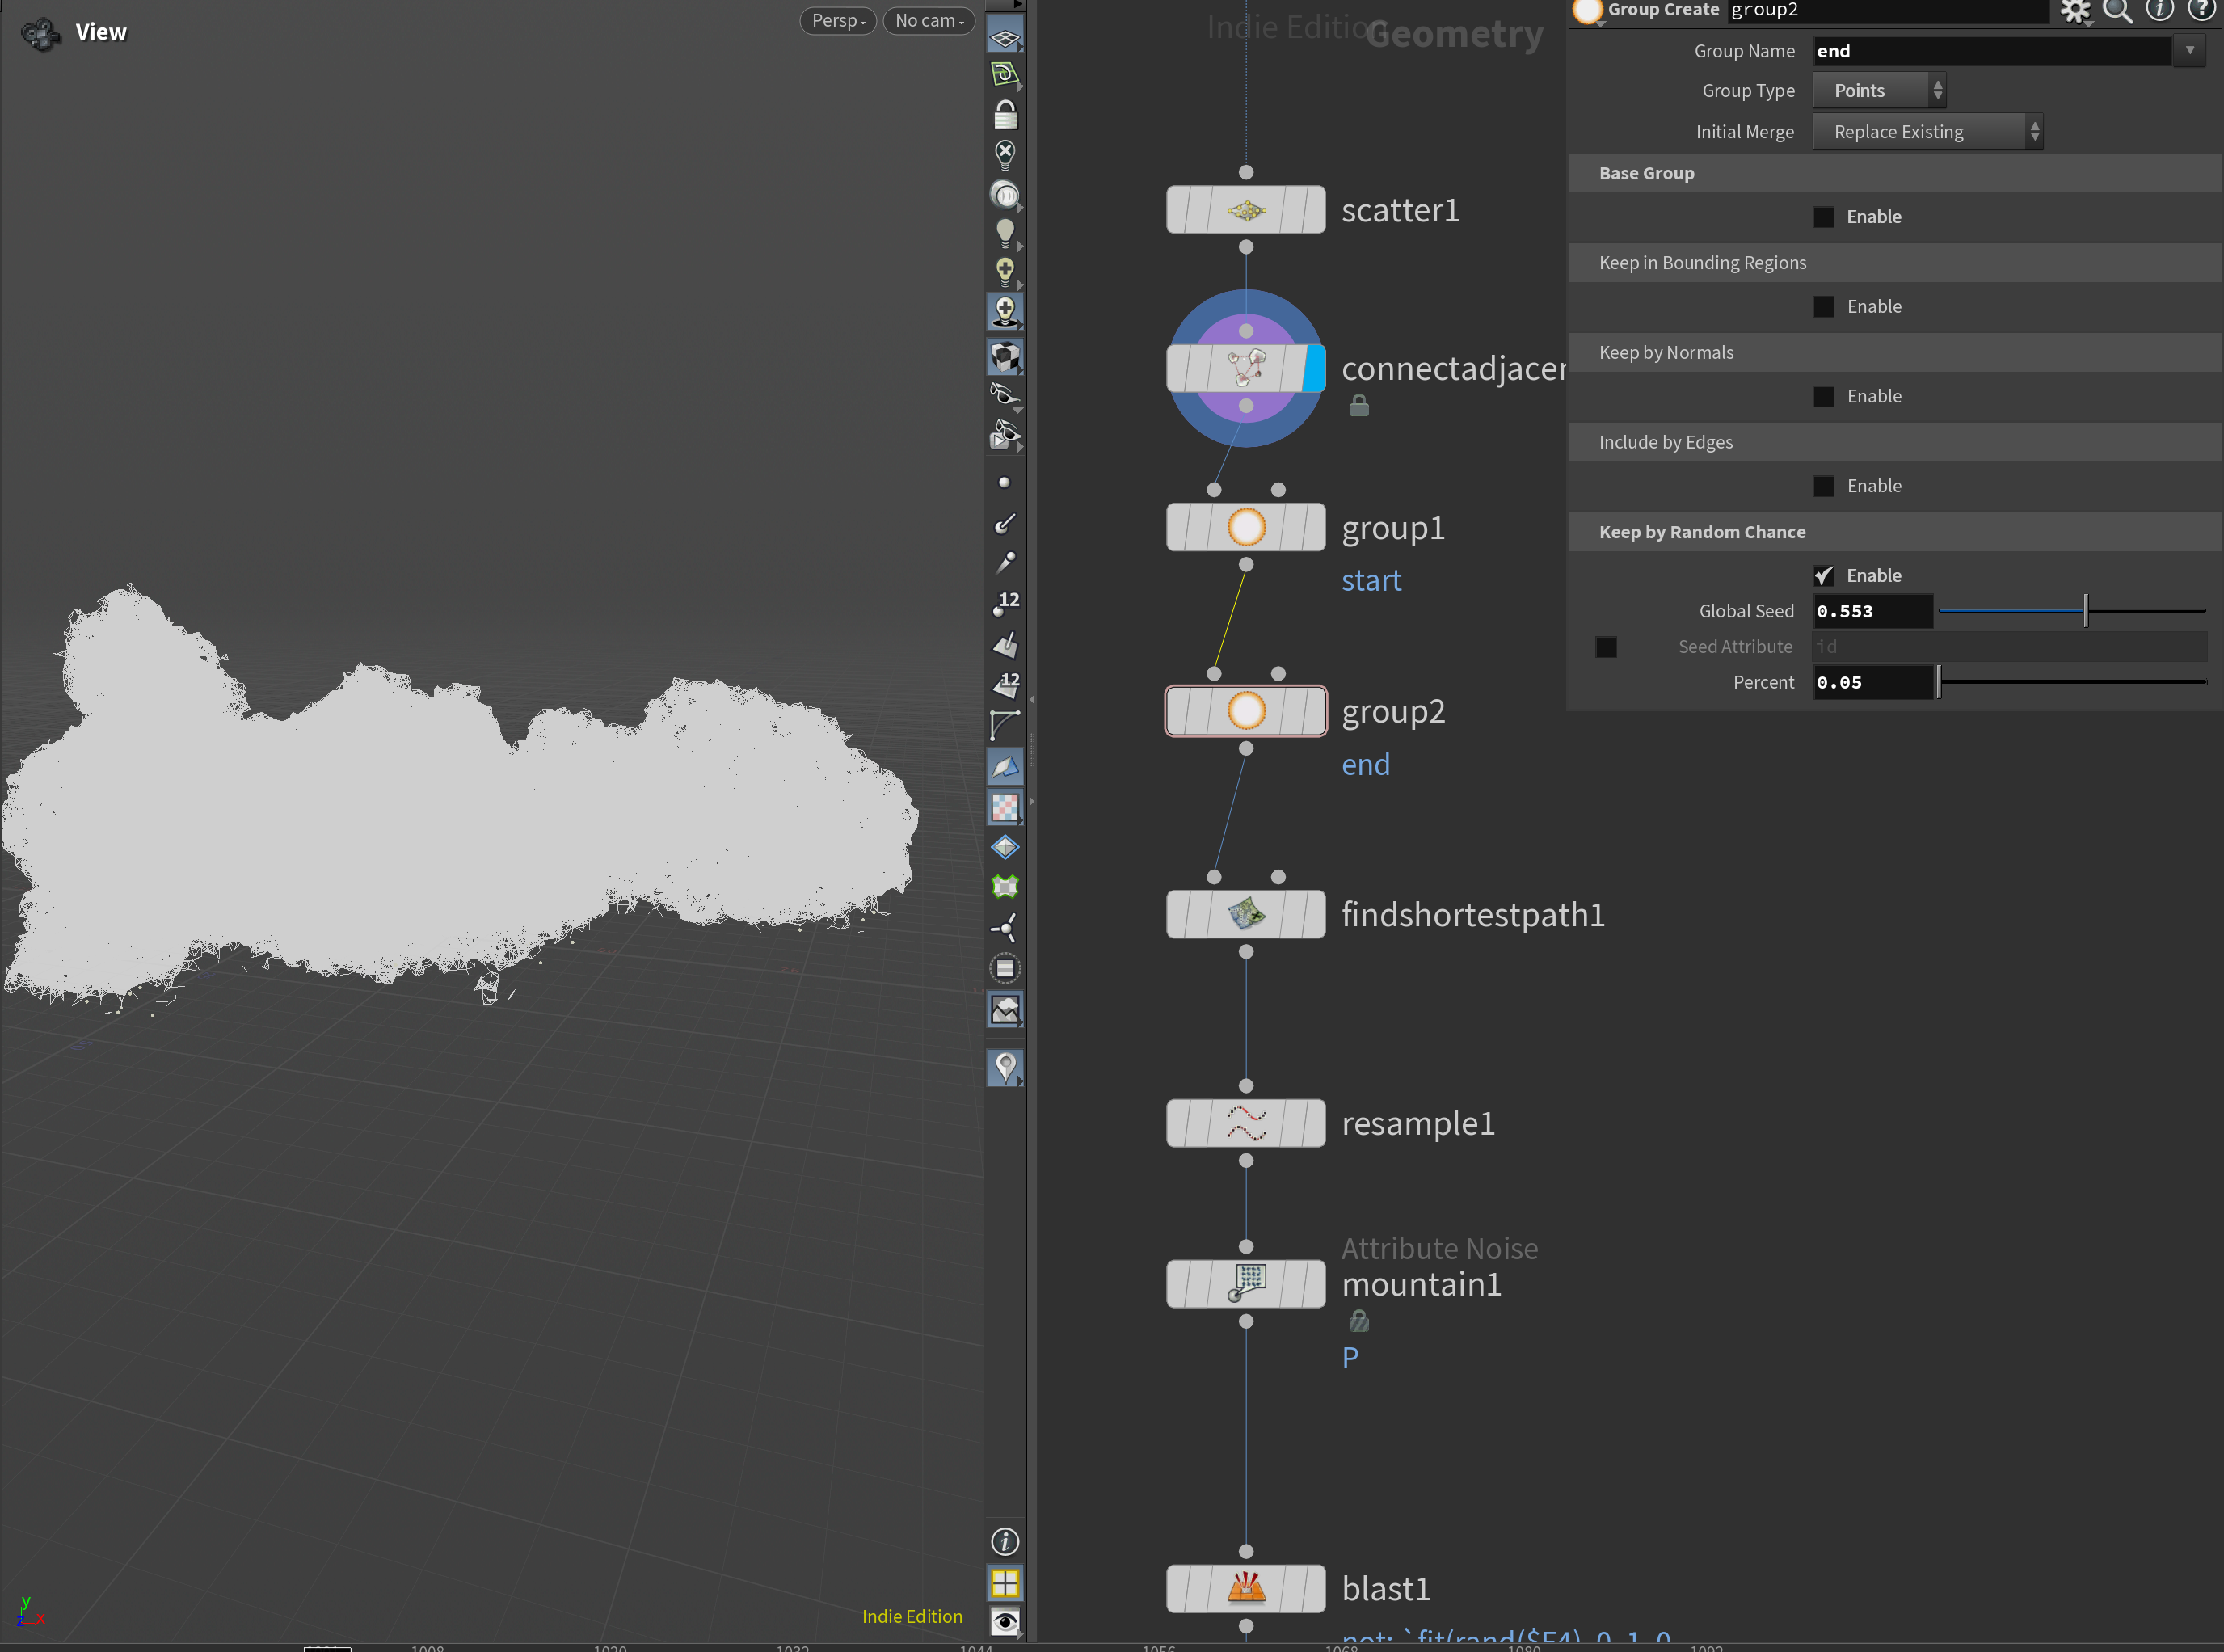
Task: Click the Keep in Bounding Regions header
Action: 1702,263
